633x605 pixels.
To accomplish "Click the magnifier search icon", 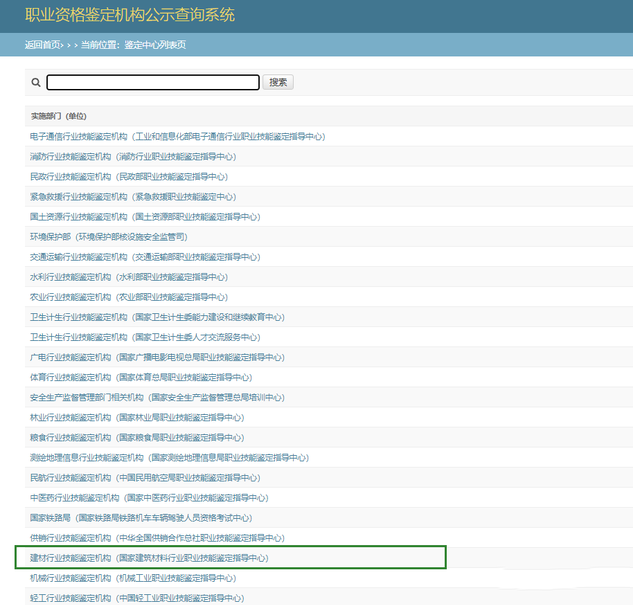I will click(36, 82).
